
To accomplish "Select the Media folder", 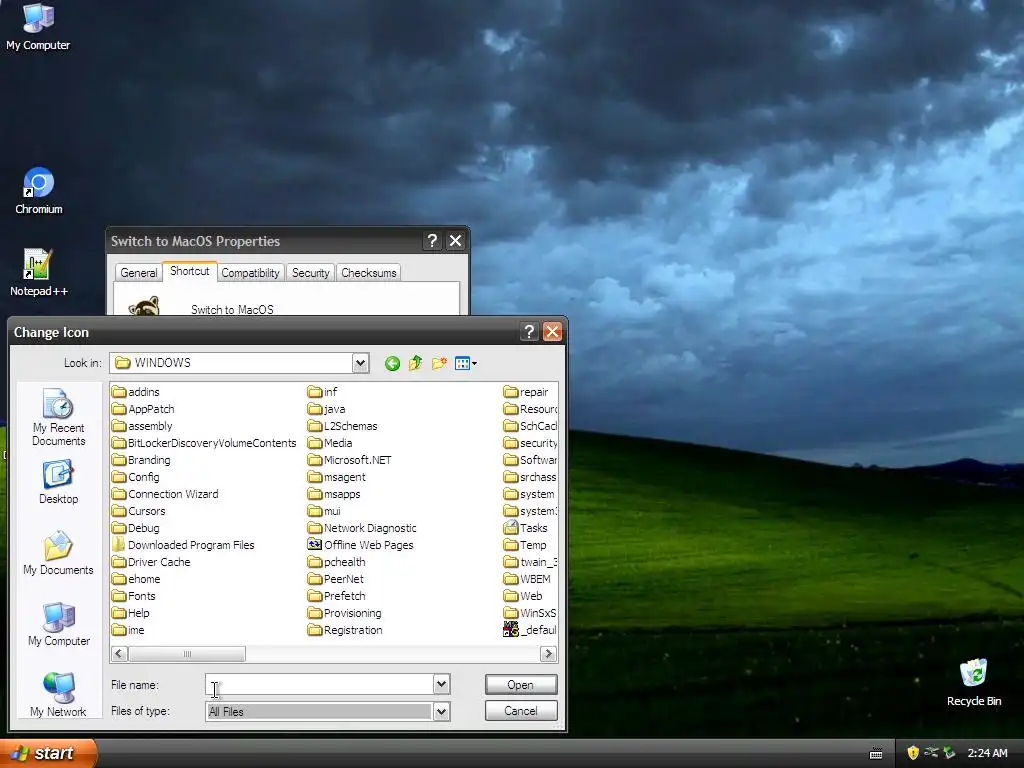I will 330,443.
